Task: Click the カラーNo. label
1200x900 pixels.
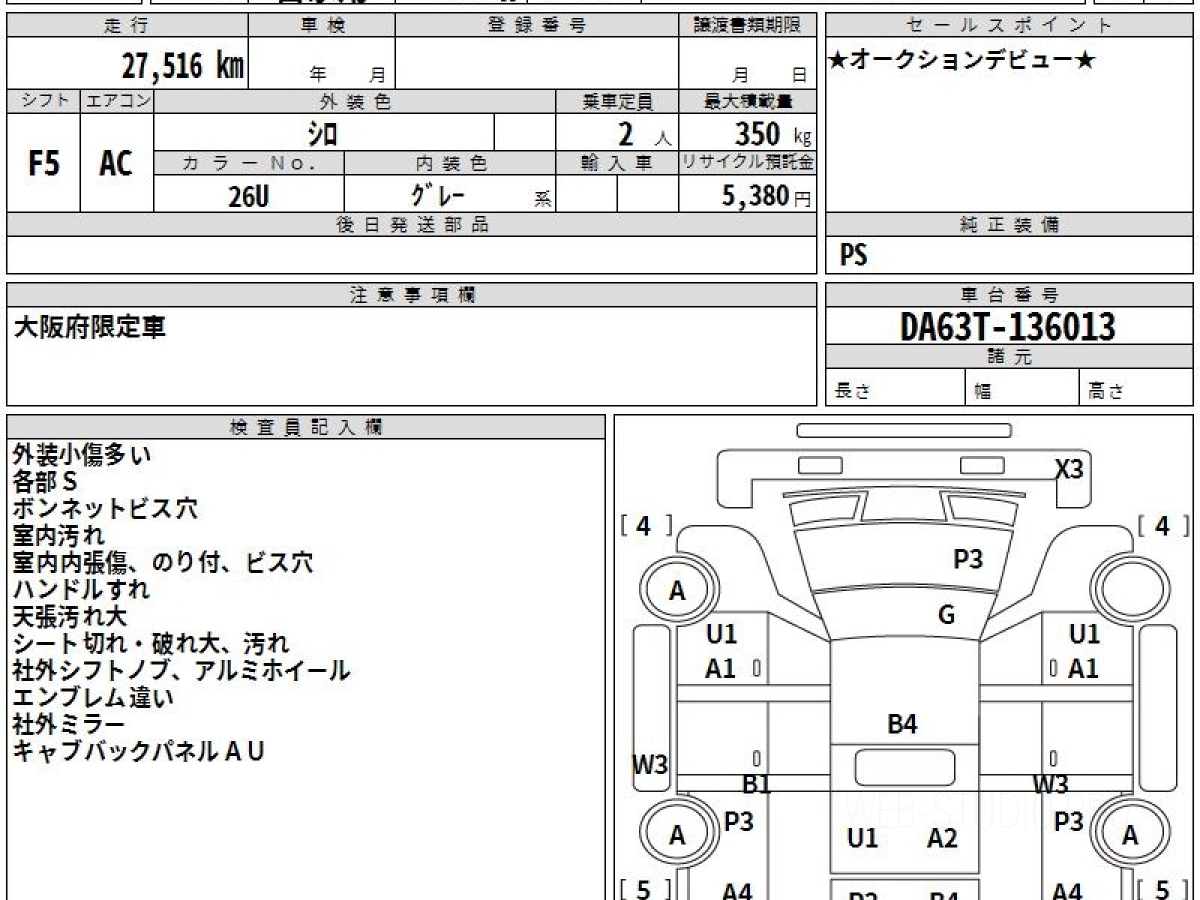Action: [249, 163]
